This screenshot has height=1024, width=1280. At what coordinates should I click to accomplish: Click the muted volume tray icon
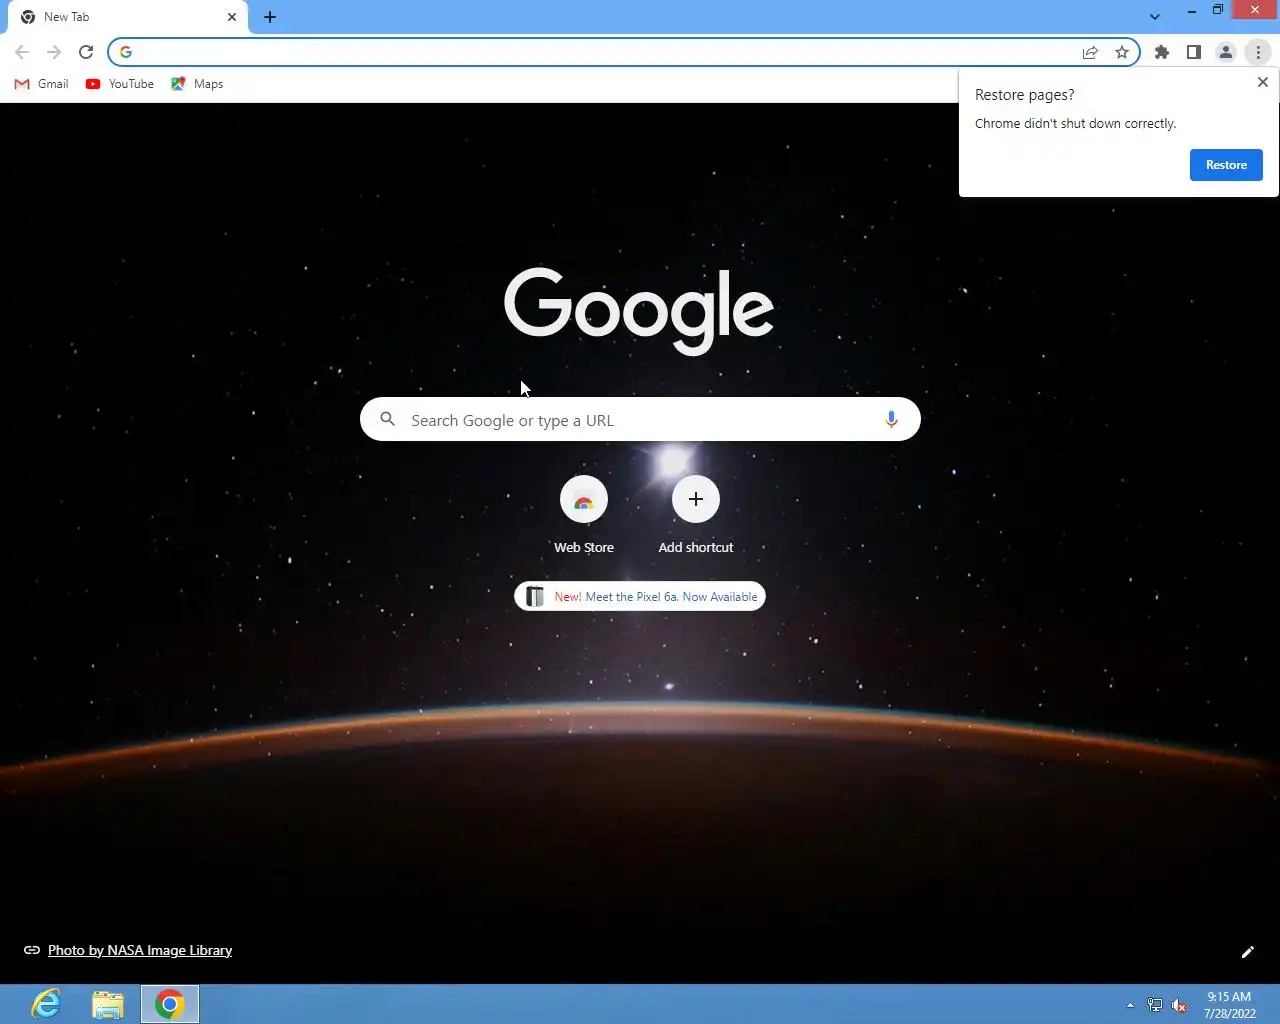pyautogui.click(x=1179, y=1005)
